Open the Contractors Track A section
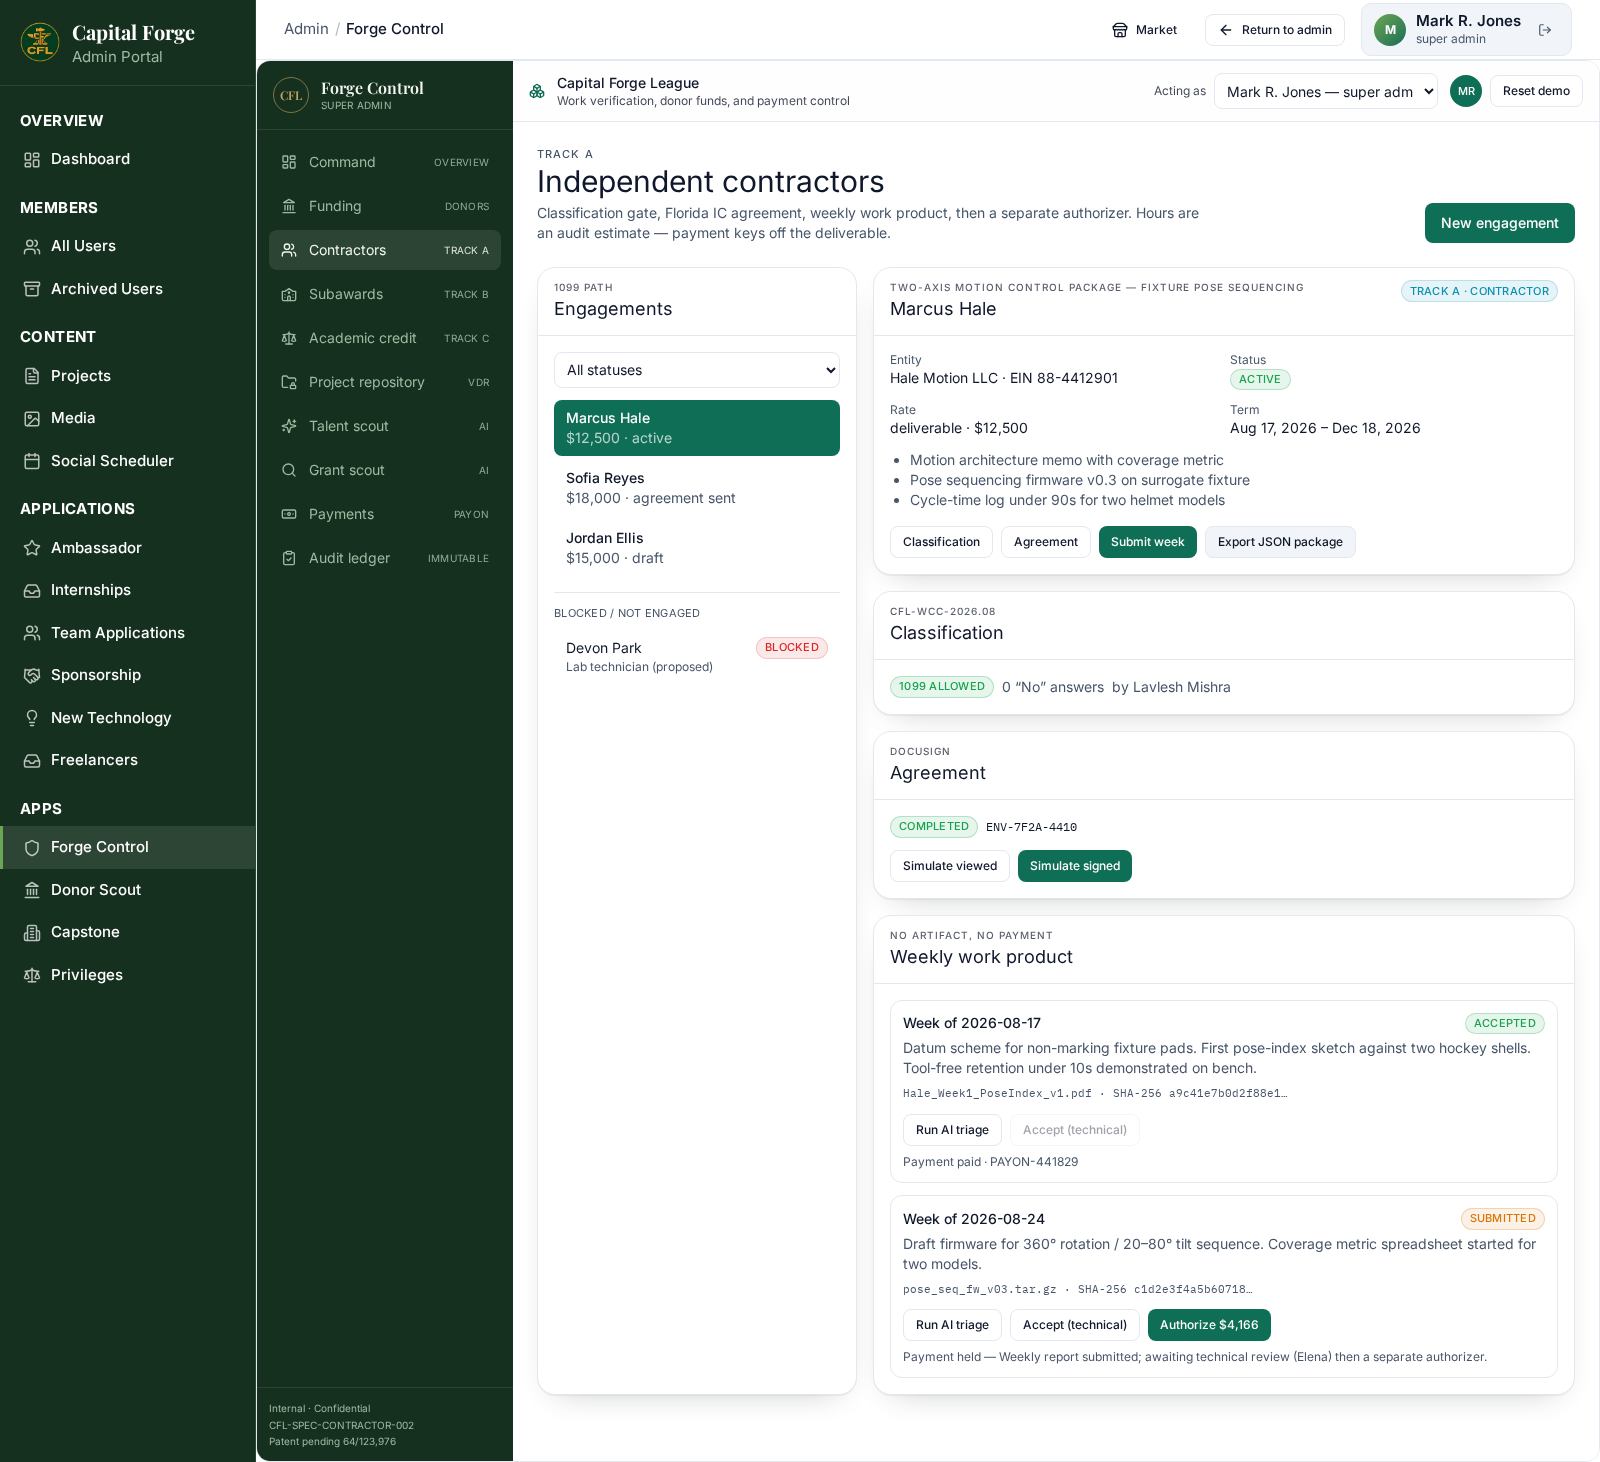The width and height of the screenshot is (1600, 1462). click(385, 250)
